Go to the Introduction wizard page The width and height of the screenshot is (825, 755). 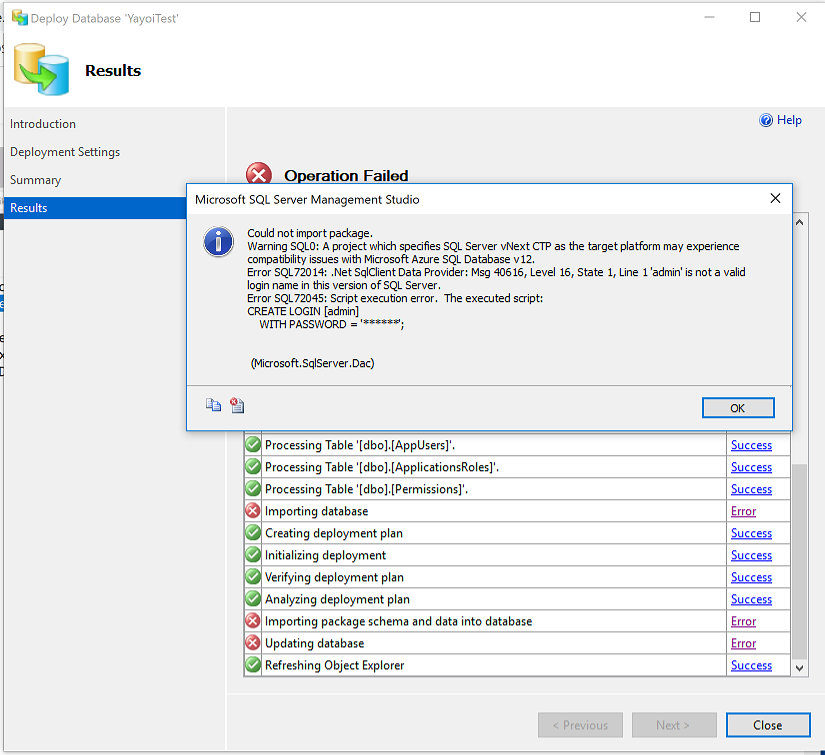(43, 124)
